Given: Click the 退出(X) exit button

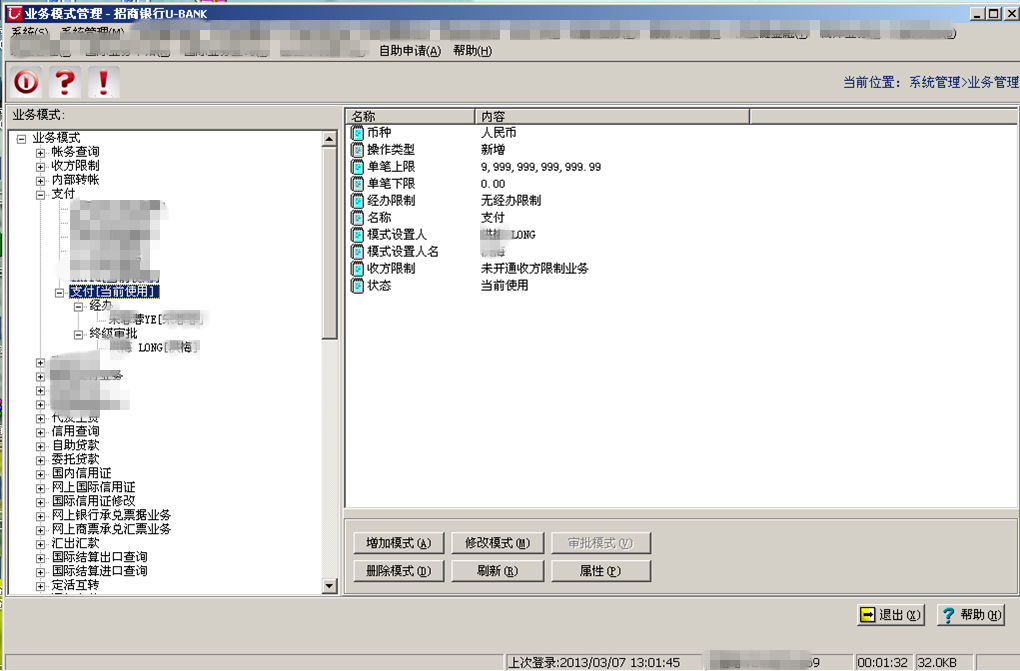Looking at the screenshot, I should click(891, 615).
